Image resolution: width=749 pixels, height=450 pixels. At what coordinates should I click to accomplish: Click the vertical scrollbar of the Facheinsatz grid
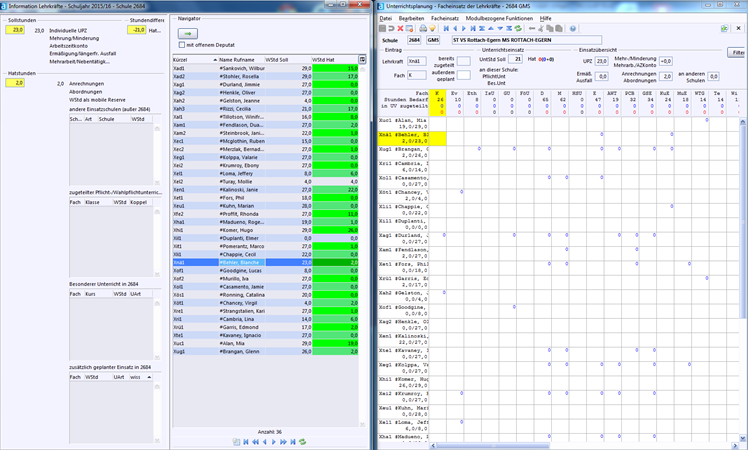pos(742,280)
